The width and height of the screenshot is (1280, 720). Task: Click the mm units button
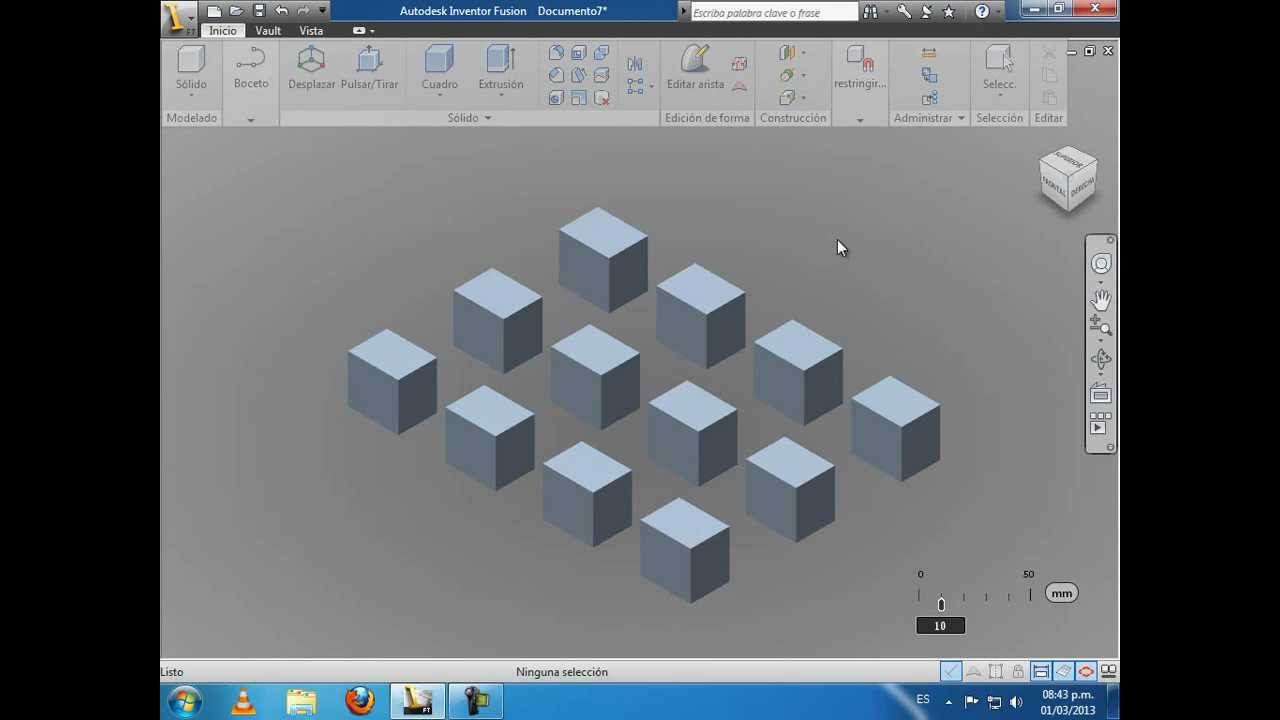[1061, 593]
